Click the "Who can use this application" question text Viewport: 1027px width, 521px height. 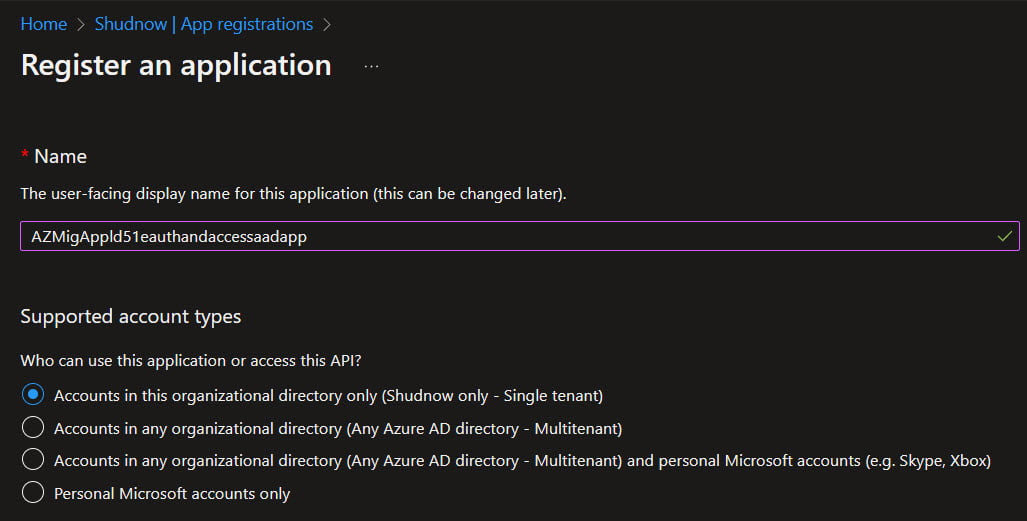coord(191,360)
